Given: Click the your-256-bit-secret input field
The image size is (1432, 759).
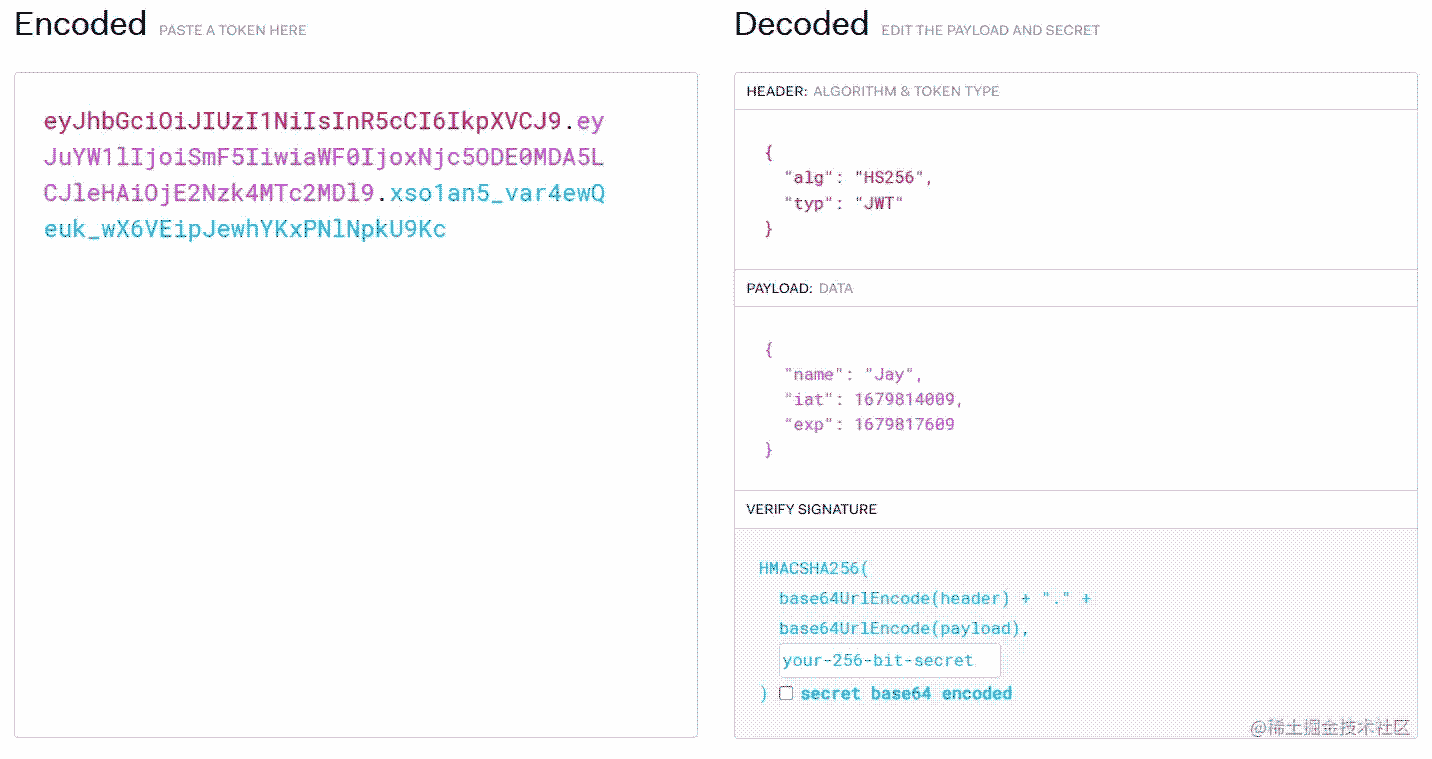Looking at the screenshot, I should [889, 660].
